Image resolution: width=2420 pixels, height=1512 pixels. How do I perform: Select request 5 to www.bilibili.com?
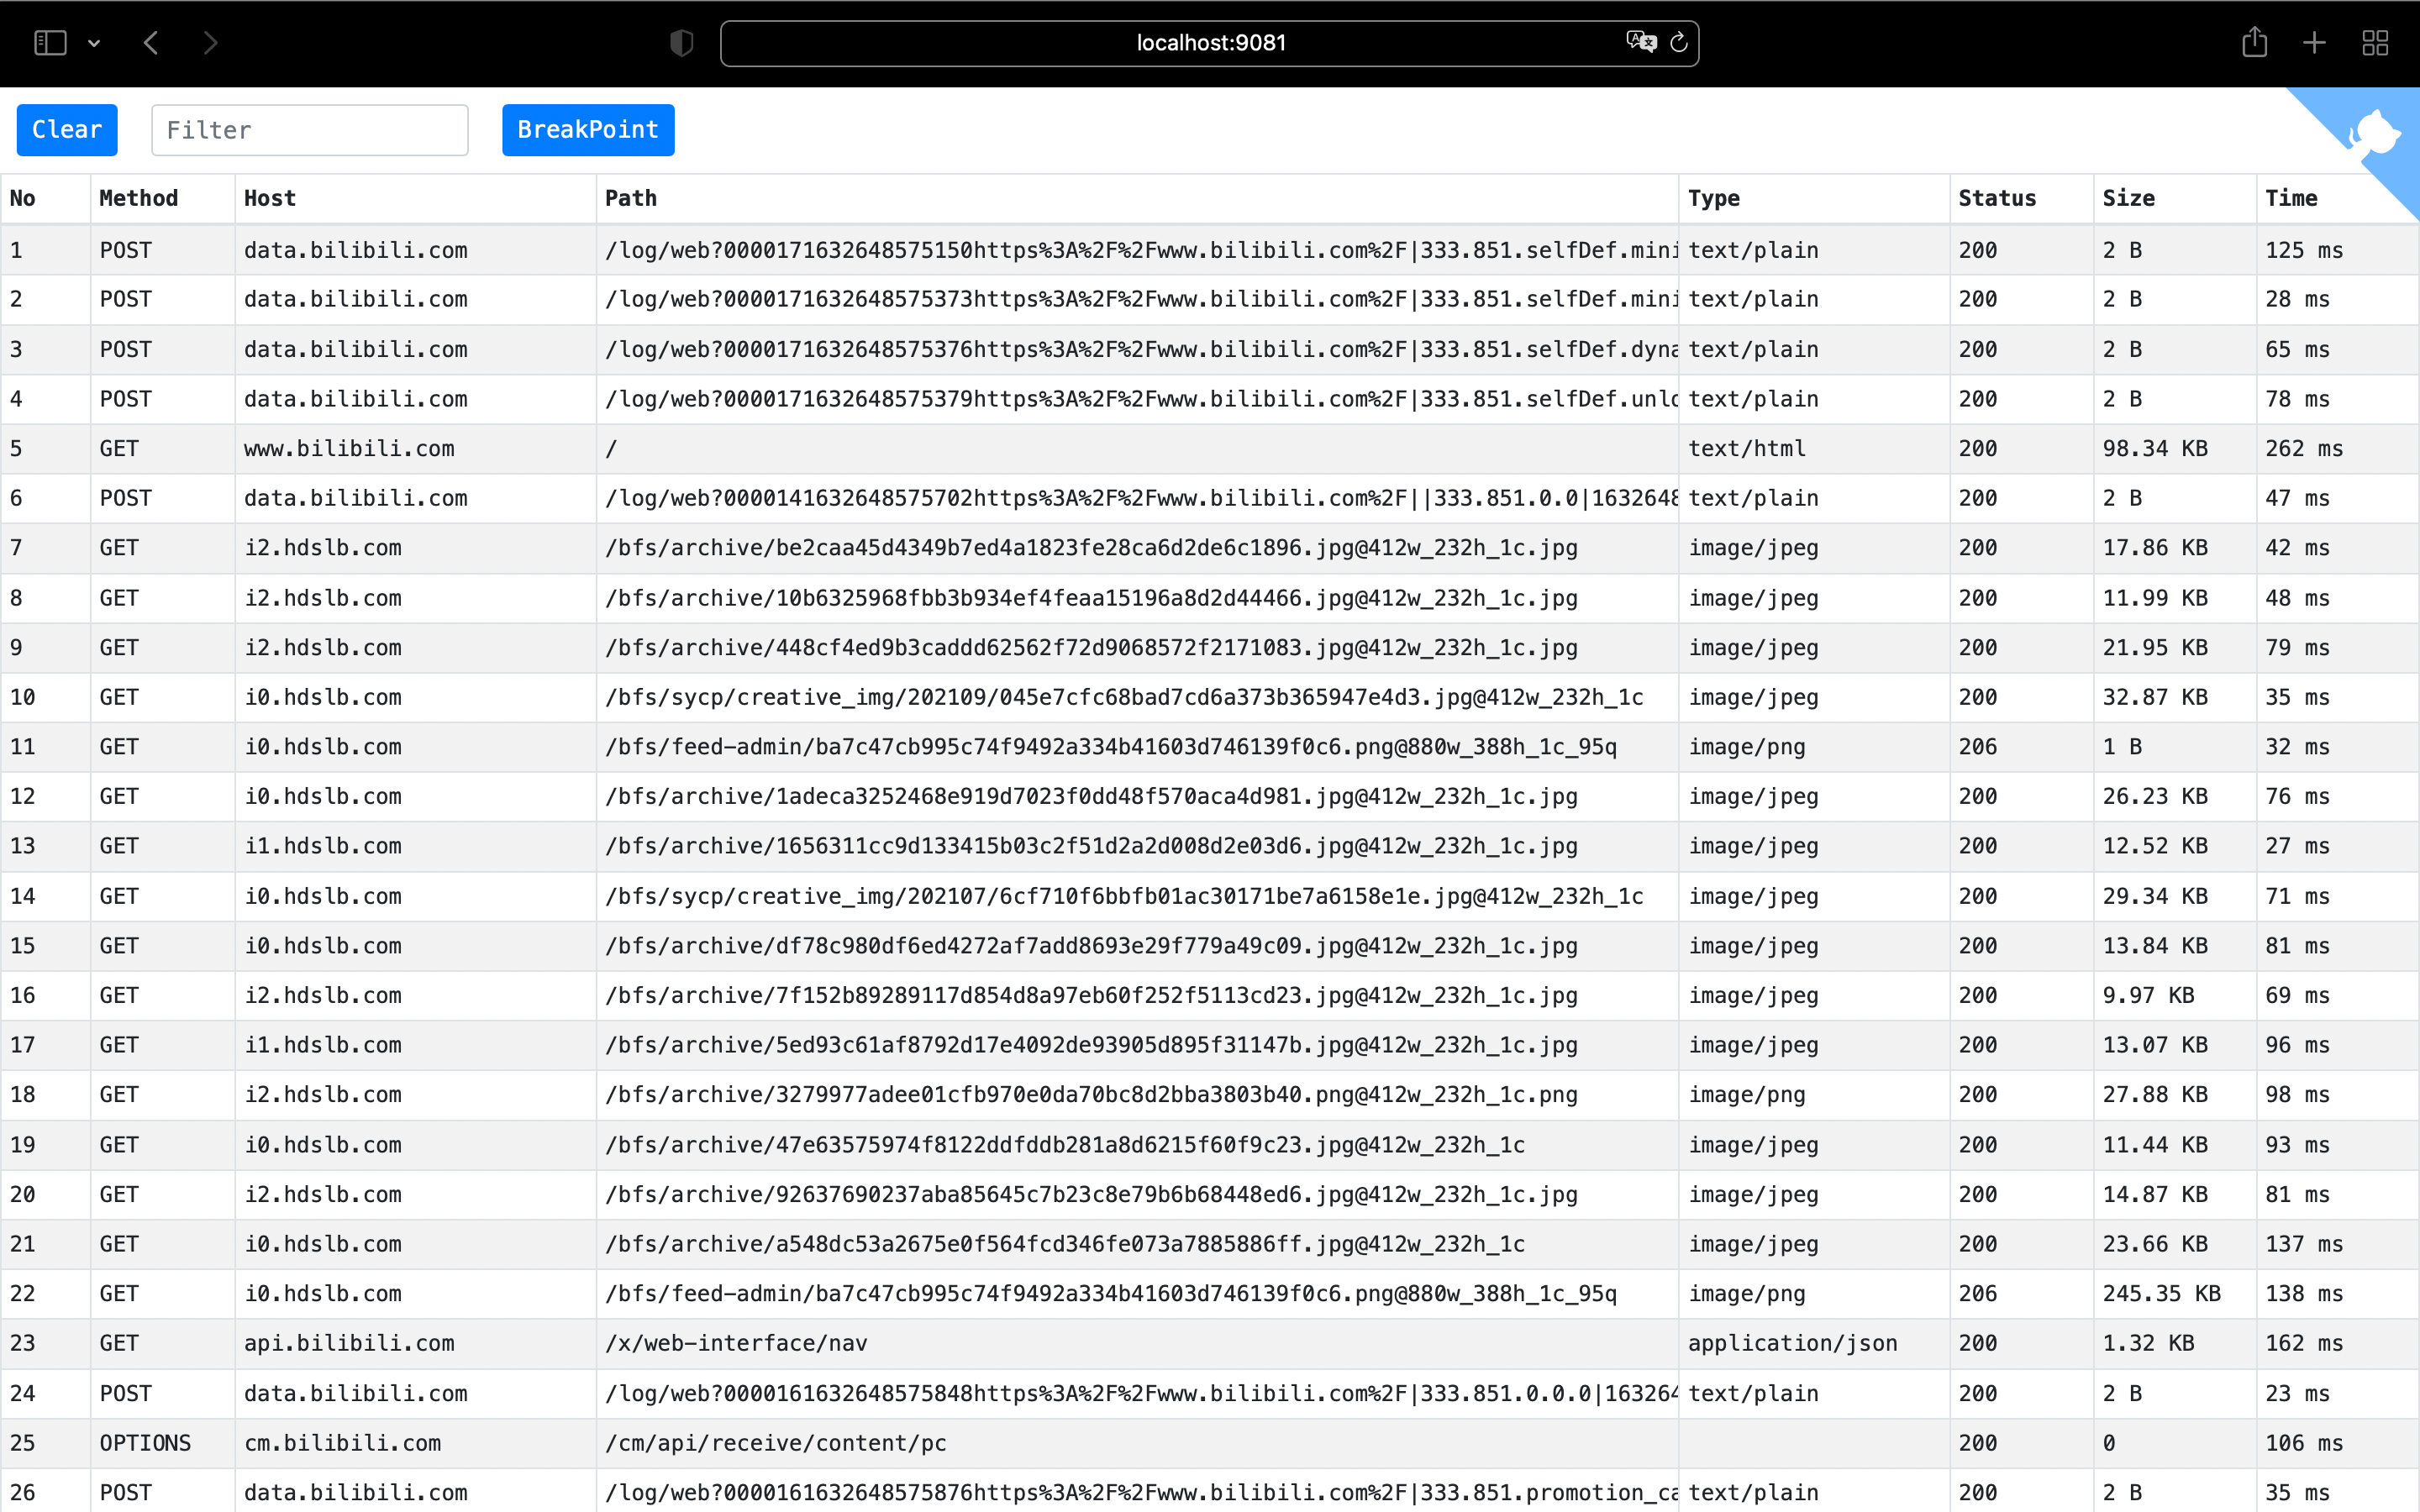[x=349, y=449]
